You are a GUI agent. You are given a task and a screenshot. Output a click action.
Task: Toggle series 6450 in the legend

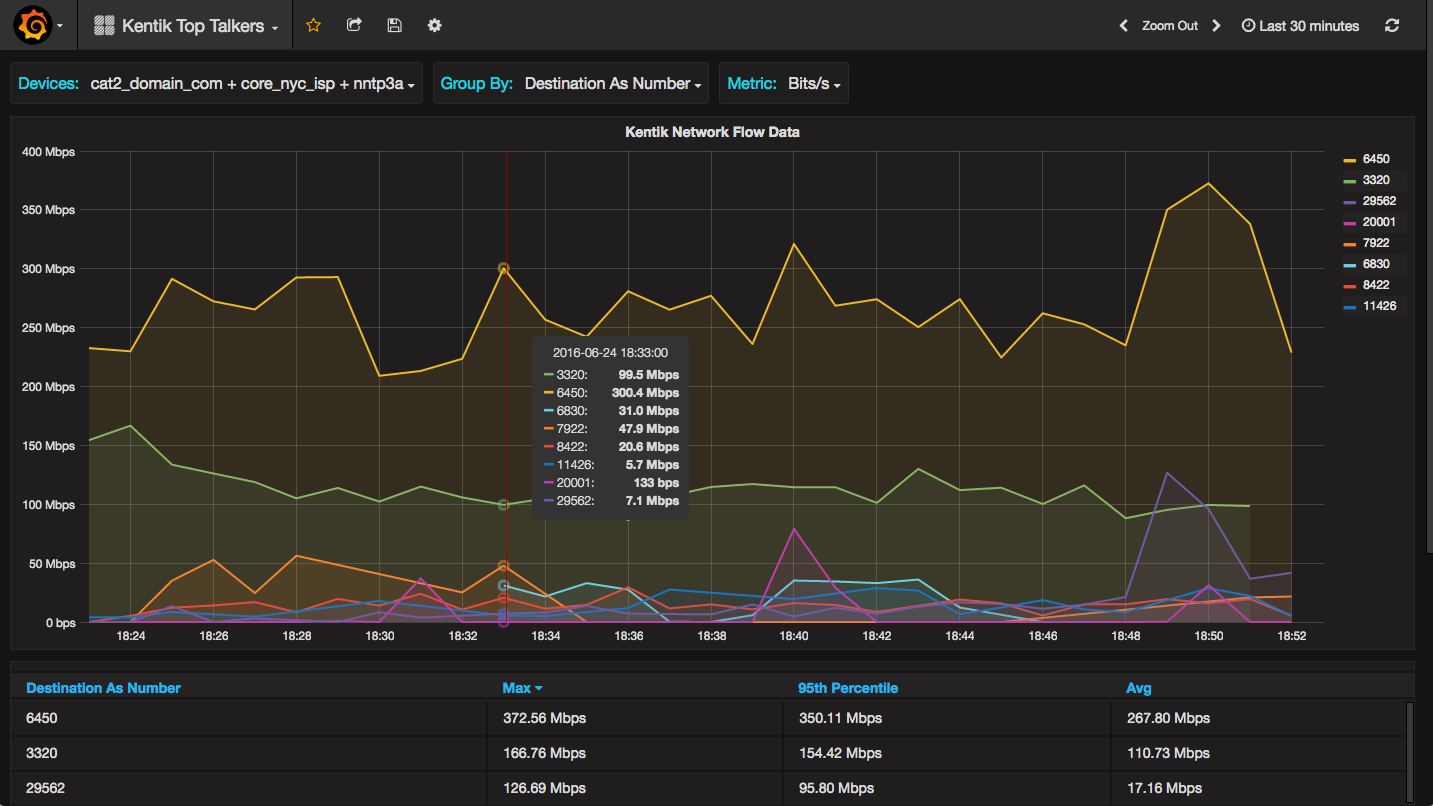(1375, 159)
